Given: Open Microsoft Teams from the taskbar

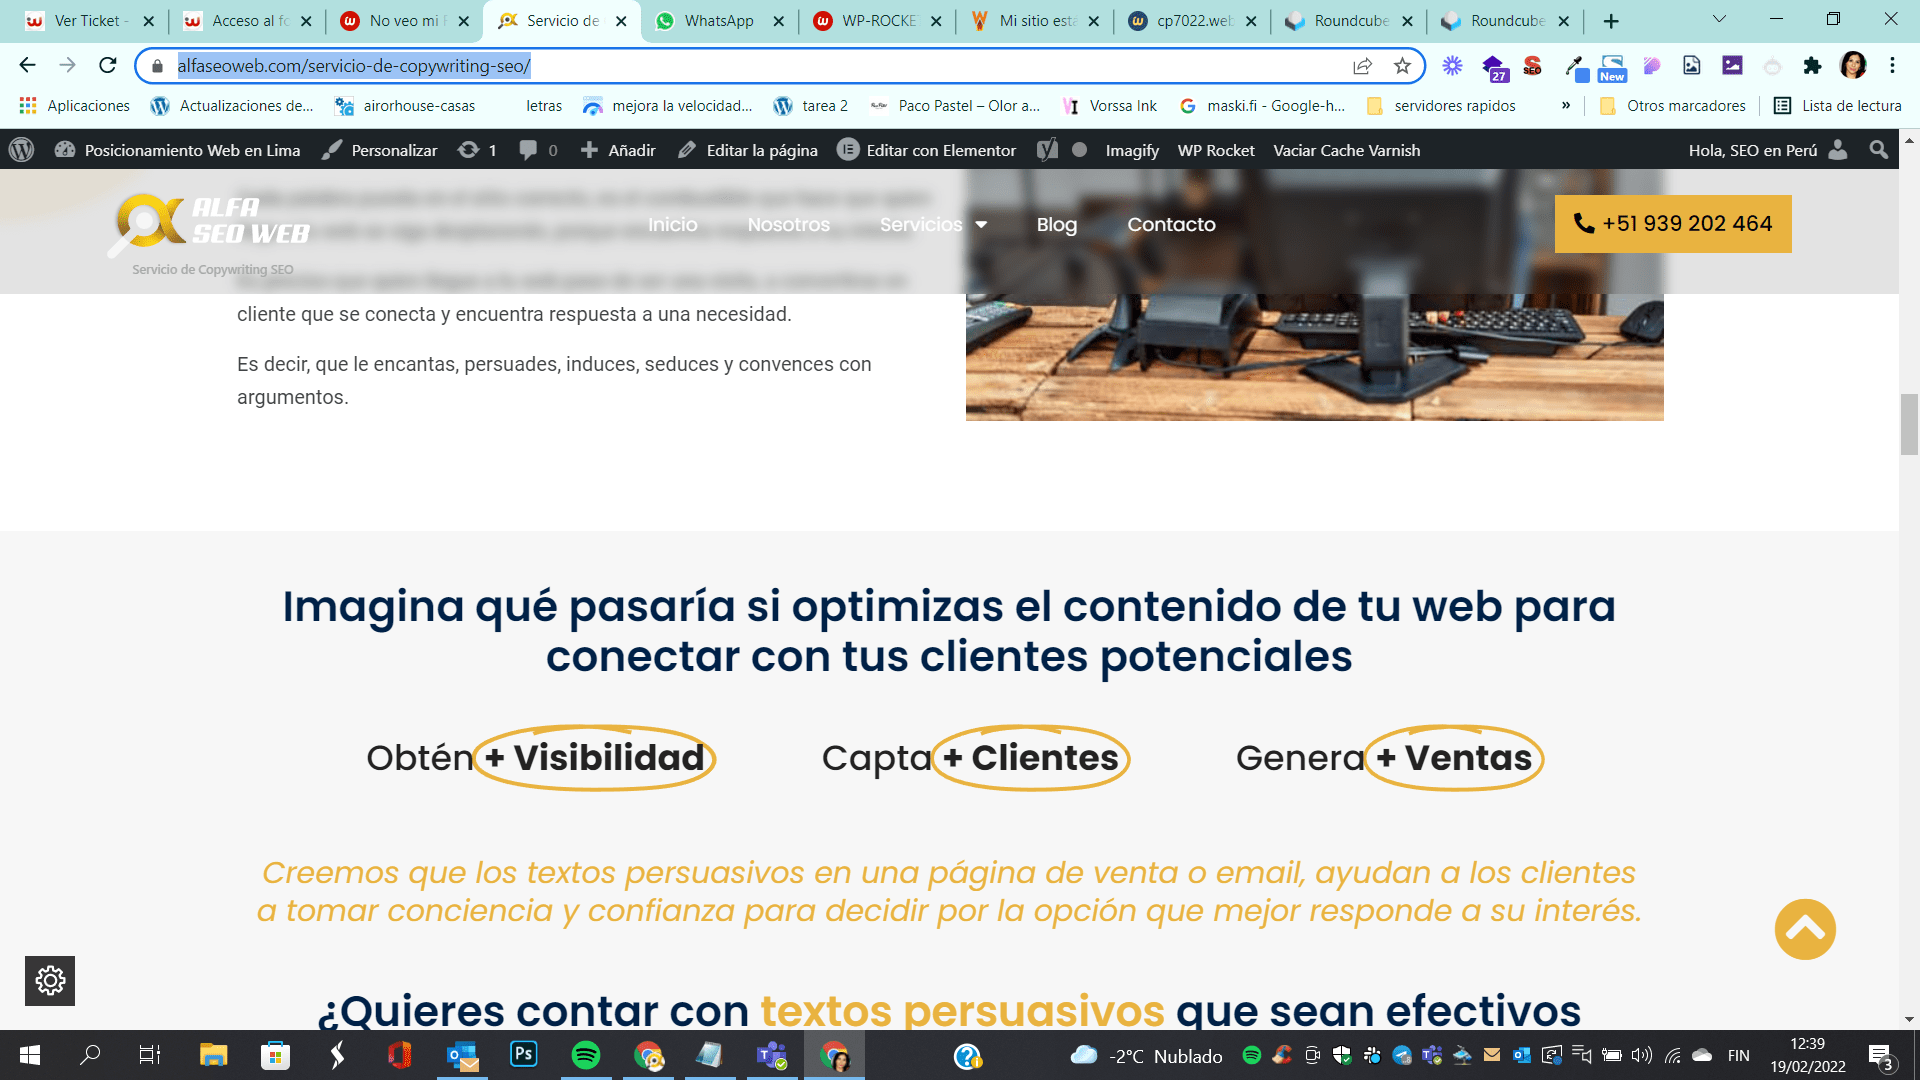Looking at the screenshot, I should pos(772,1055).
